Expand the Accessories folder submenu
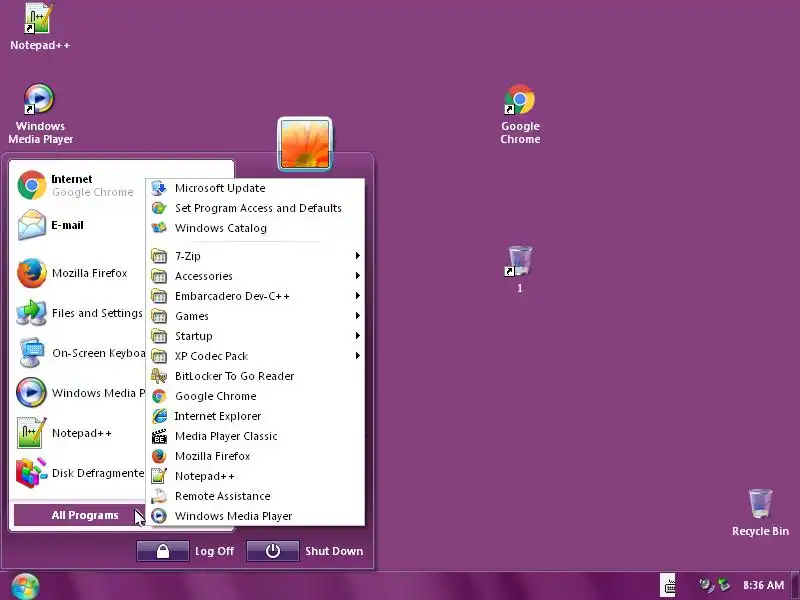 tap(255, 276)
